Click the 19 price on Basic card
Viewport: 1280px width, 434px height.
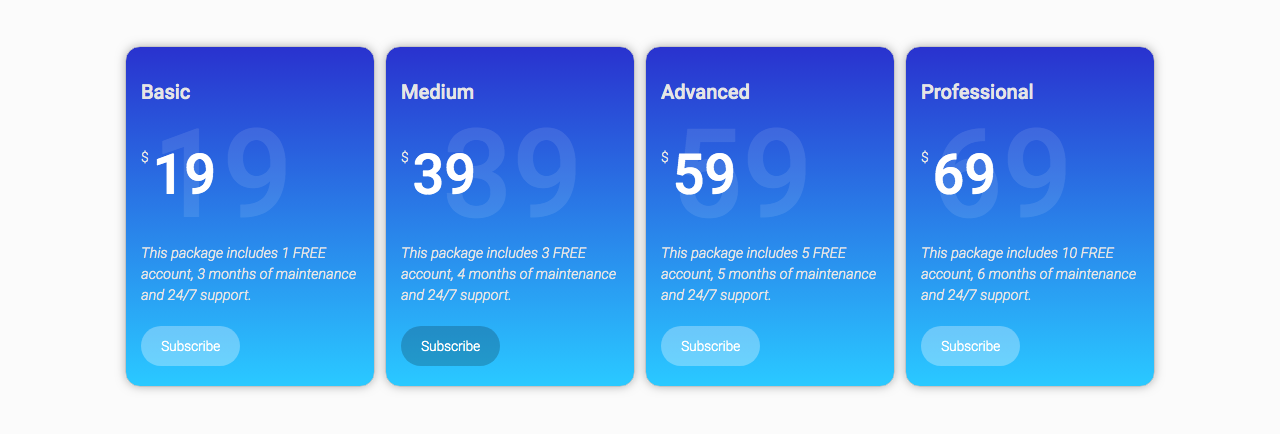[185, 175]
